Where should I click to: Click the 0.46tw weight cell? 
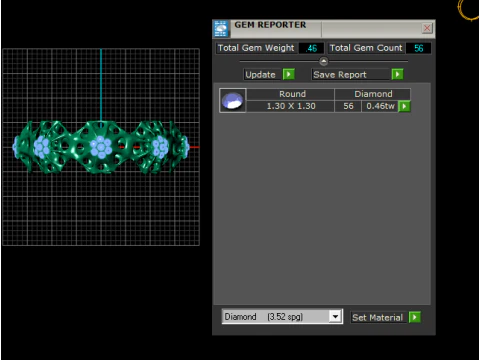(380, 106)
